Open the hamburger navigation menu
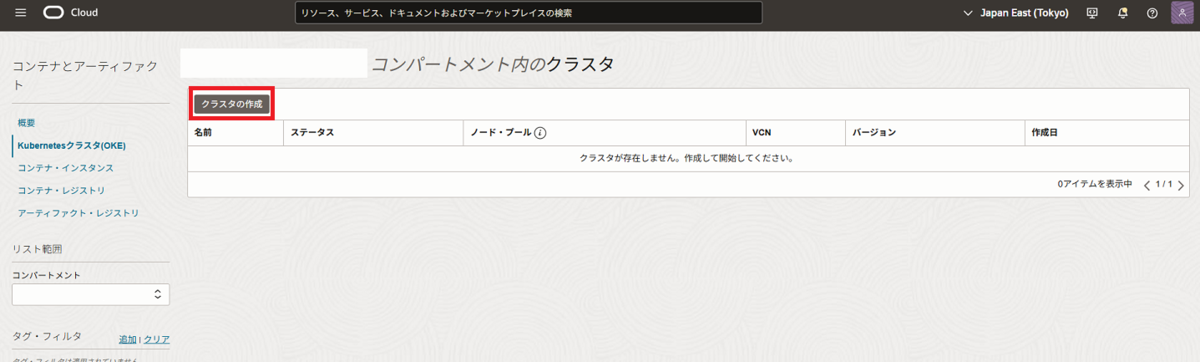Screen dimensions: 1200x362 click(x=21, y=13)
